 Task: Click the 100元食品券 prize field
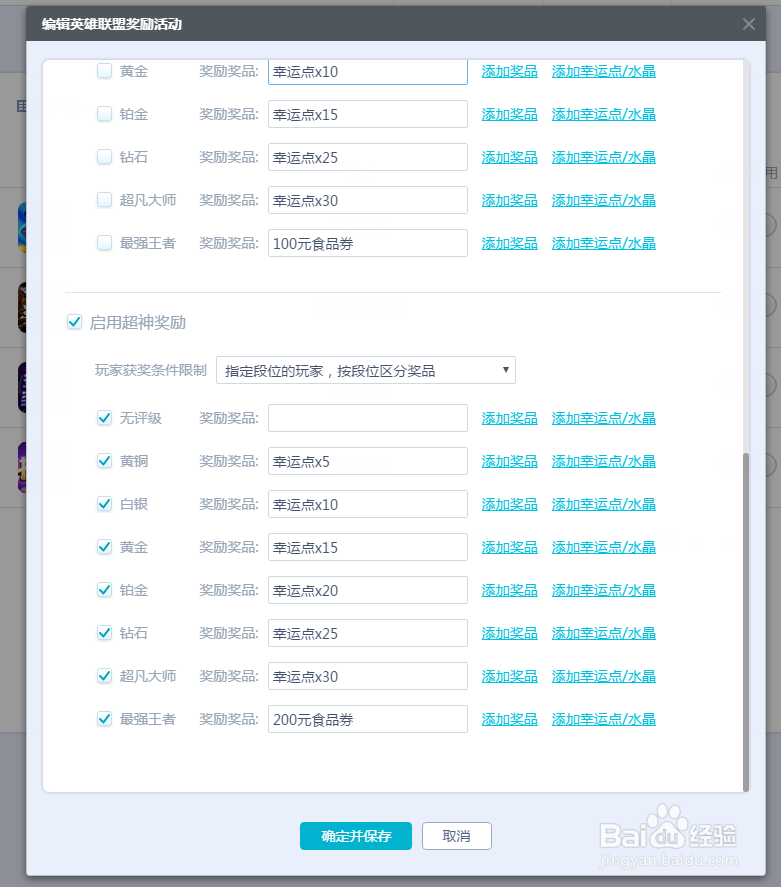368,243
